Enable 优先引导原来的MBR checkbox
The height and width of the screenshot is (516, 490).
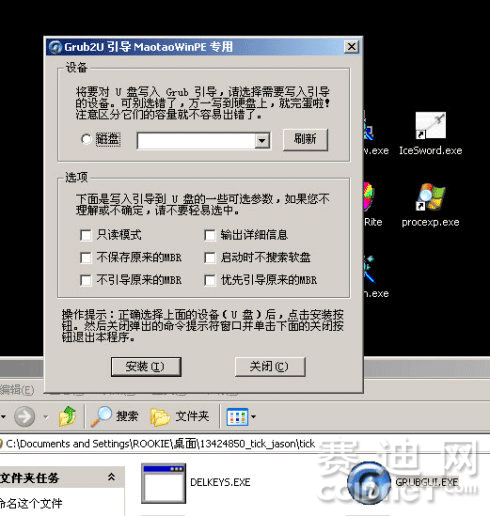point(210,280)
